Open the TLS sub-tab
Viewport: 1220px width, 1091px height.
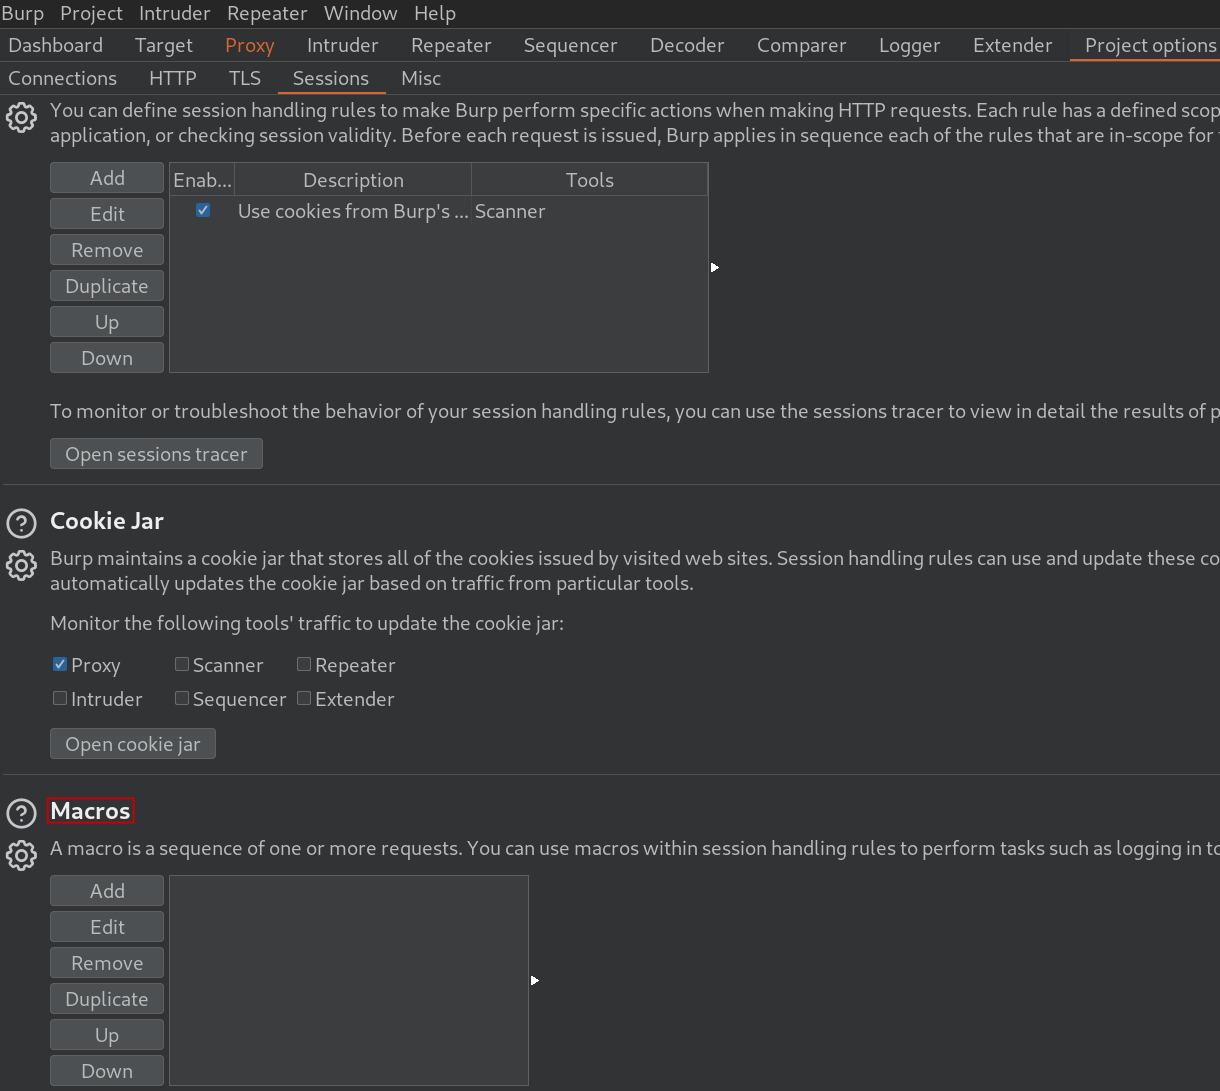pyautogui.click(x=245, y=78)
